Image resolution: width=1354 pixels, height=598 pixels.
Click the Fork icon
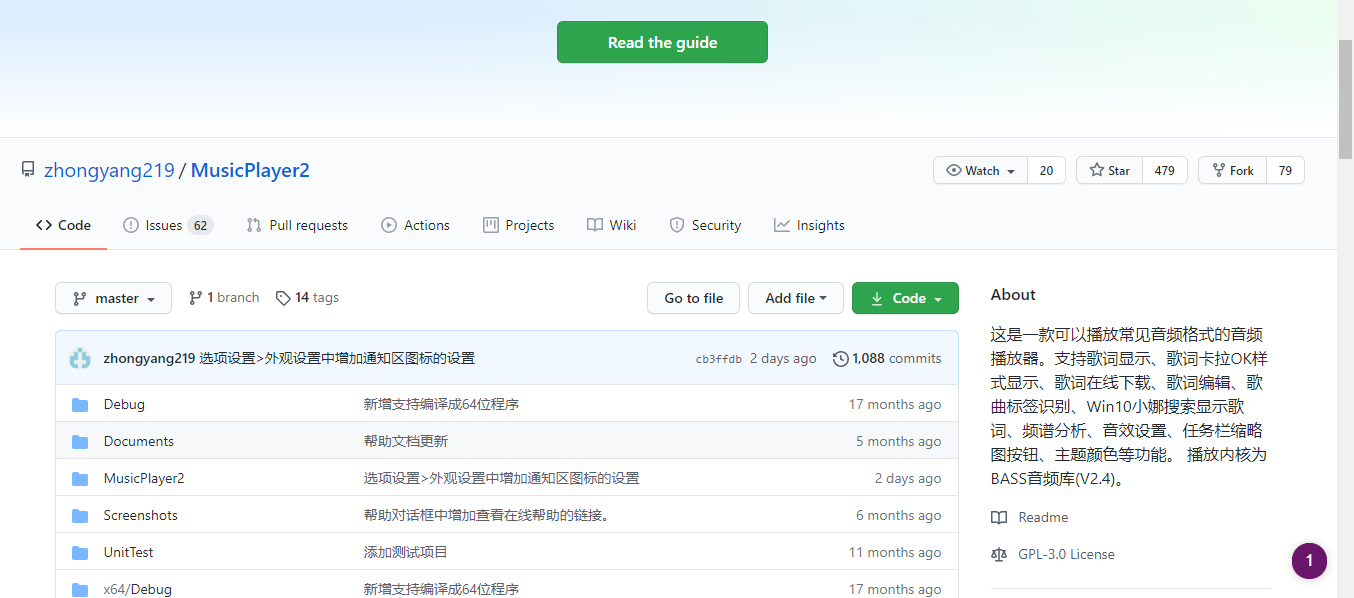(1218, 170)
